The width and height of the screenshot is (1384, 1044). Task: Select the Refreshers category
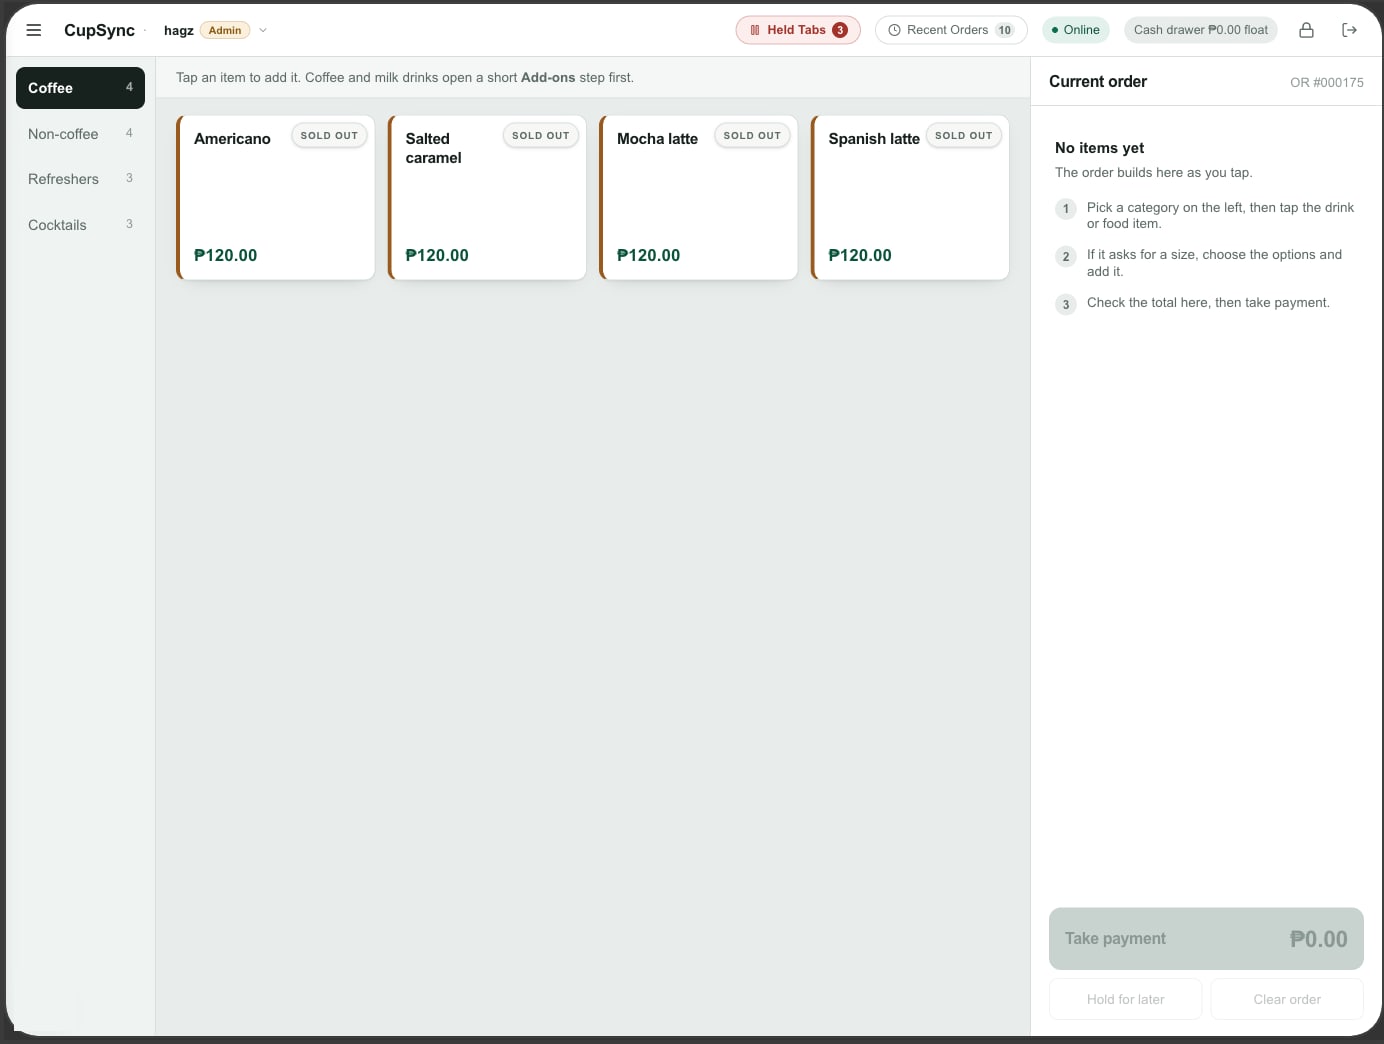tap(80, 179)
